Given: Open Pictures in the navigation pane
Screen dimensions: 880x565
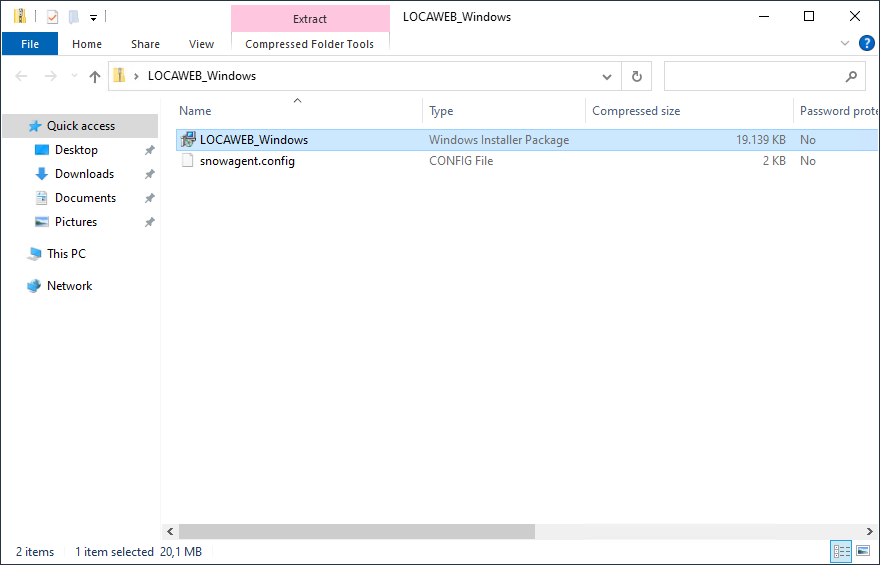Looking at the screenshot, I should [76, 222].
